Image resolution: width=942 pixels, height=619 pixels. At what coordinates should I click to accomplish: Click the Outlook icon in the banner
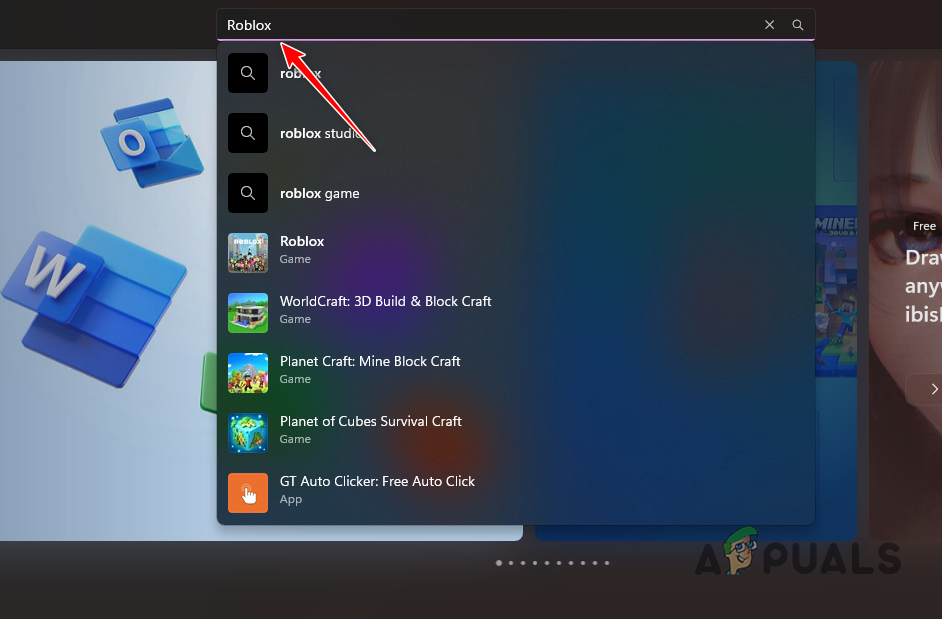(151, 142)
